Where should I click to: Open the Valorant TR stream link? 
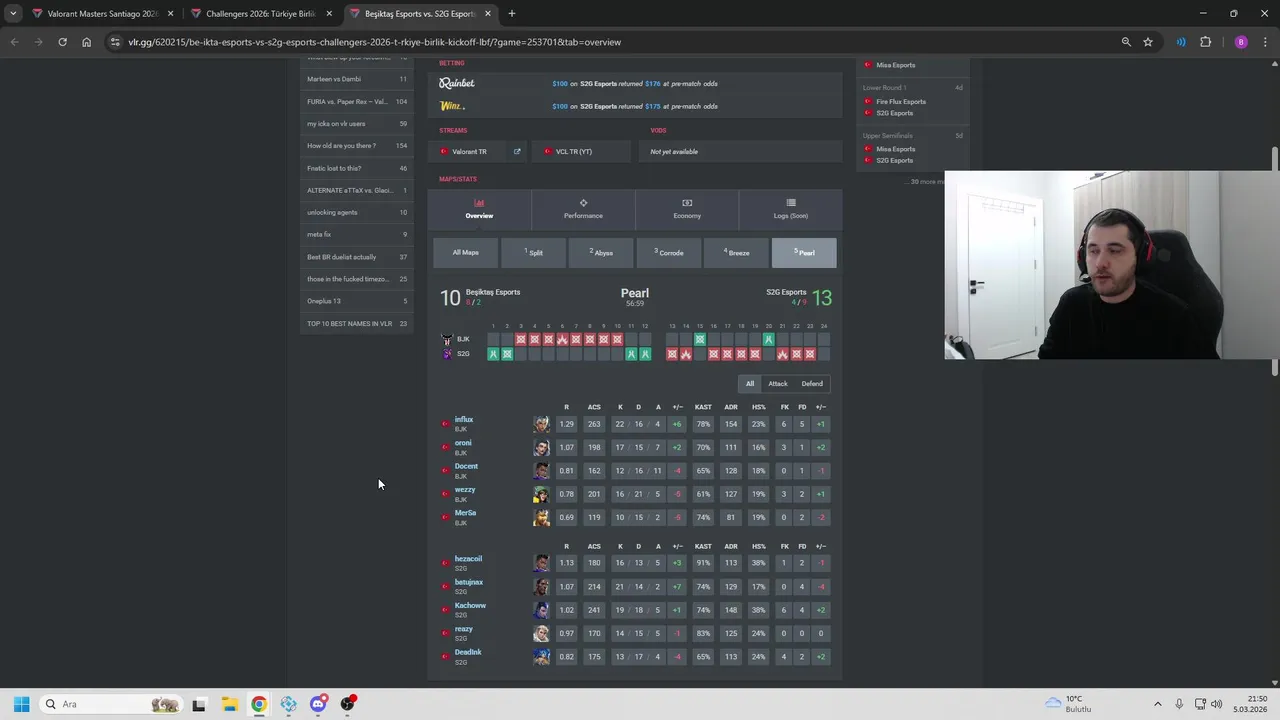[470, 152]
